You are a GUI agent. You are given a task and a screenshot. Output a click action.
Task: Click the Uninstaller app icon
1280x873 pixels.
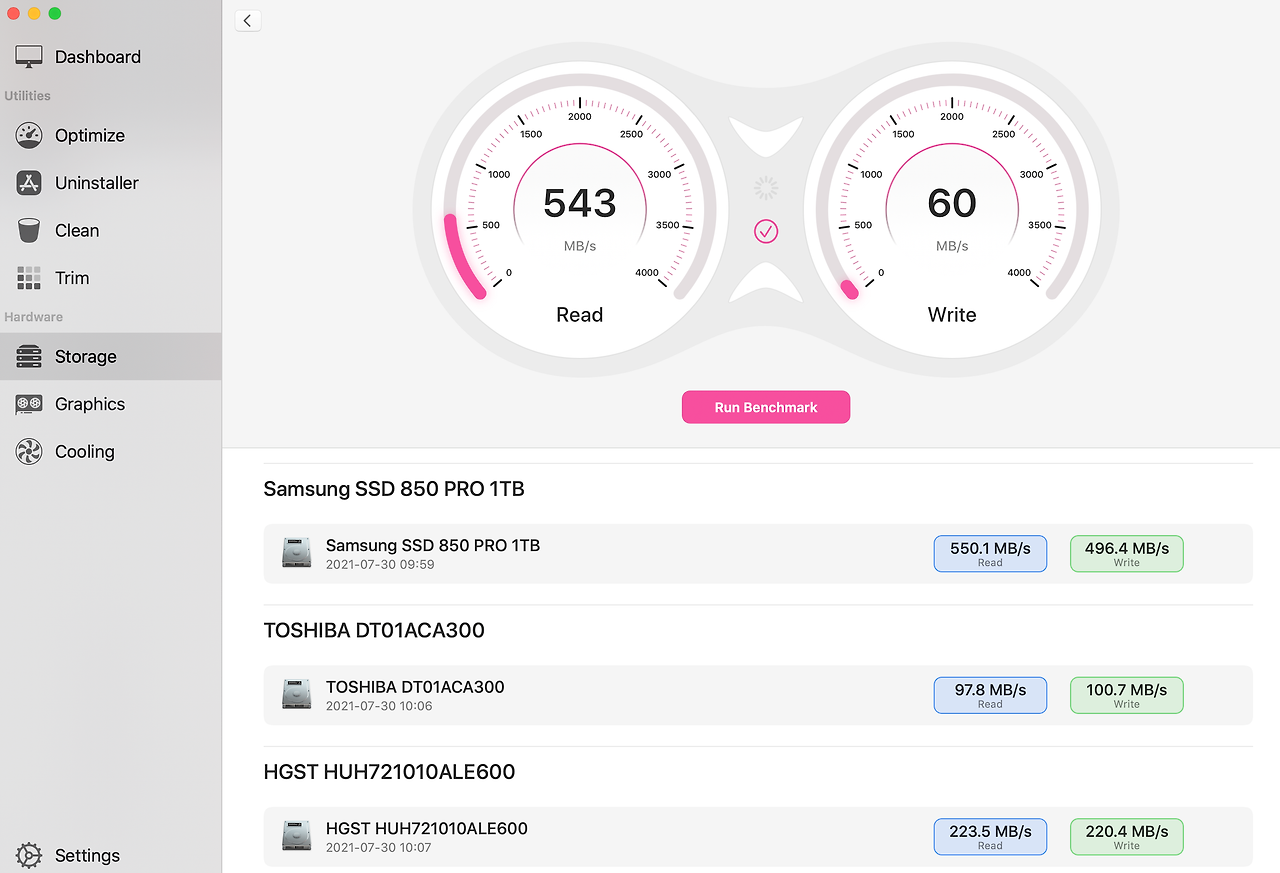coord(29,183)
